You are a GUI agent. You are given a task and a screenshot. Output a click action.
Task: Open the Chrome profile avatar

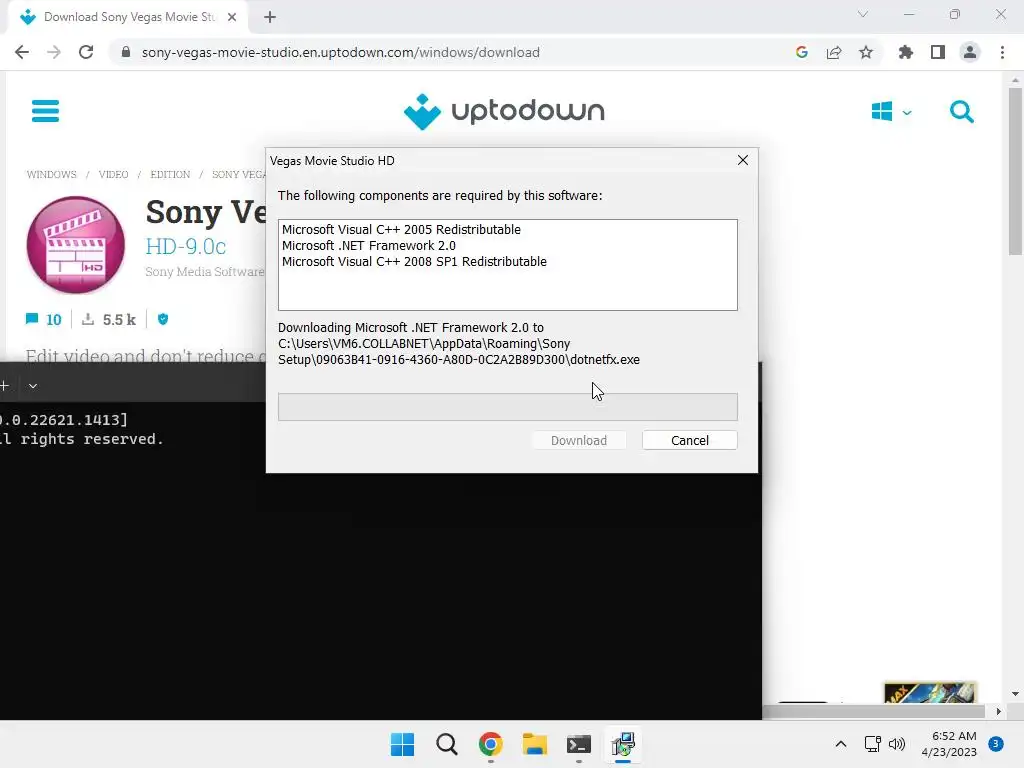[970, 52]
